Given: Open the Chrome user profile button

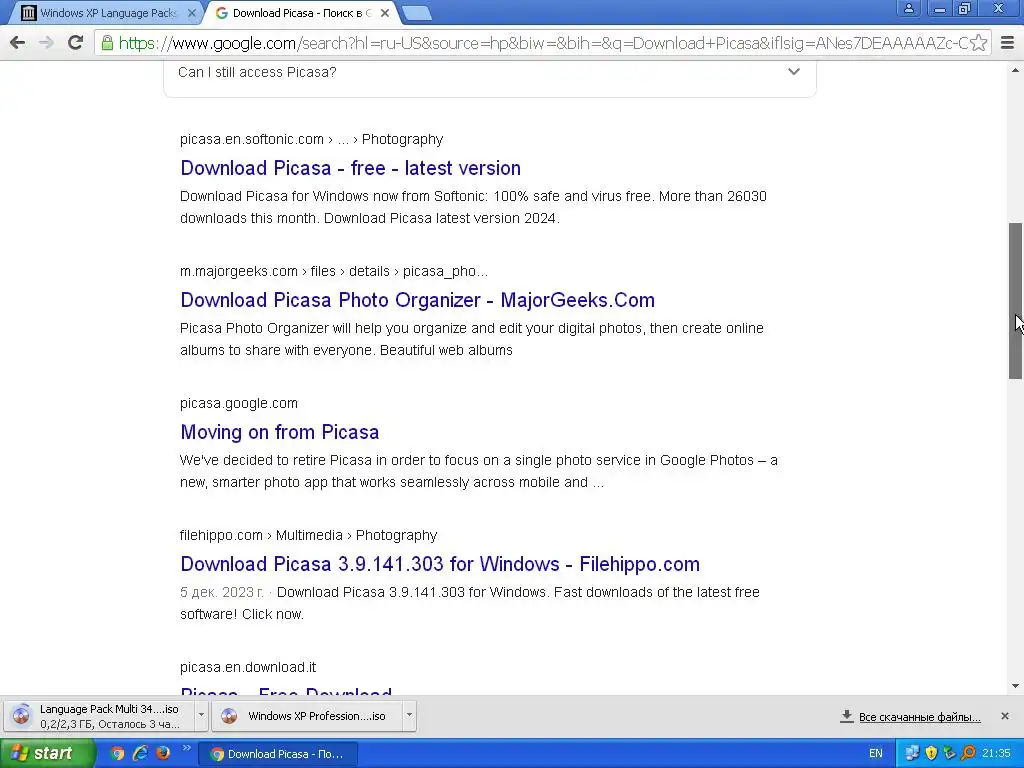Looking at the screenshot, I should (x=908, y=8).
